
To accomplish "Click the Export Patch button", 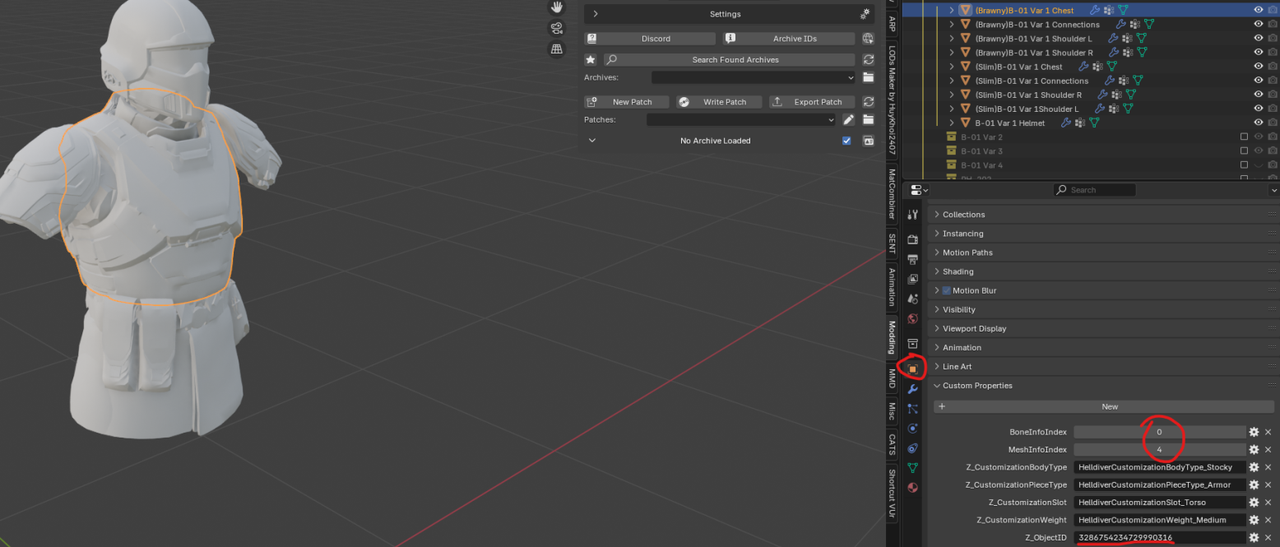I will point(811,102).
